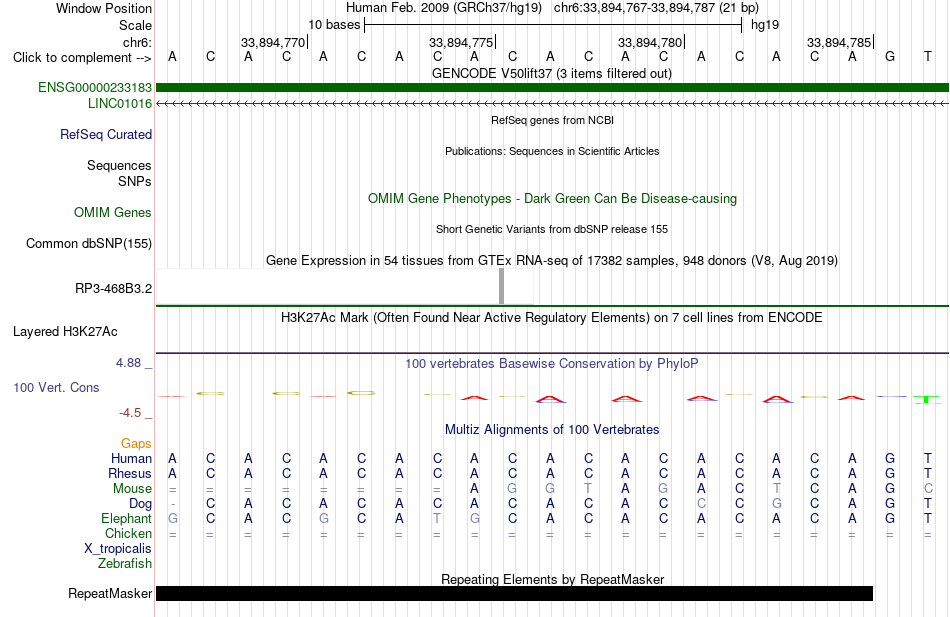The height and width of the screenshot is (617, 950).
Task: Click the green T in the PhyloP conservation logo
Action: [x=927, y=399]
